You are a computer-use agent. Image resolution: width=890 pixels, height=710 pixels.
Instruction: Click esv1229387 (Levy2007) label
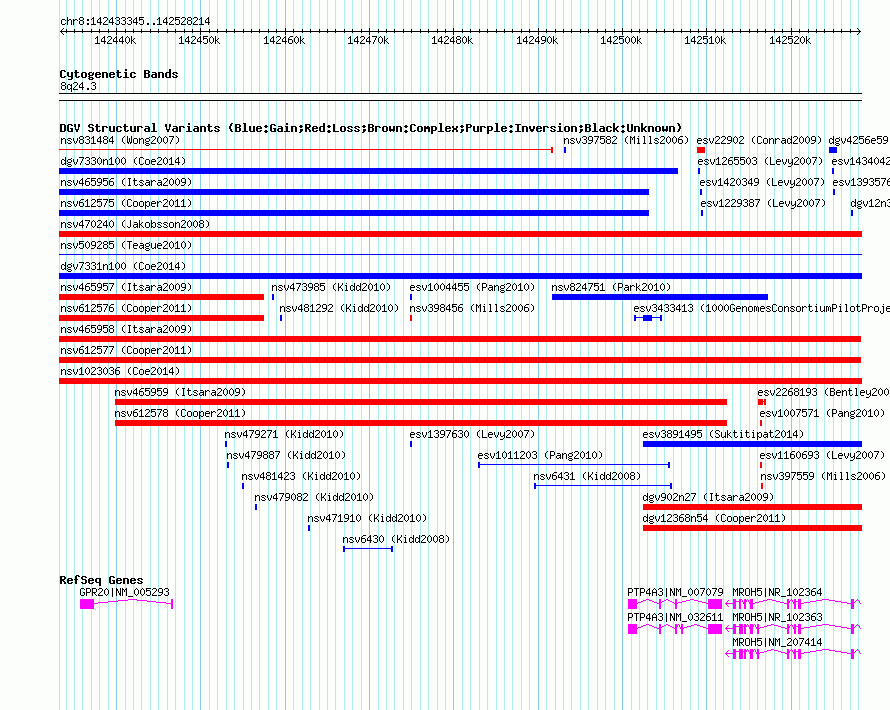[763, 203]
